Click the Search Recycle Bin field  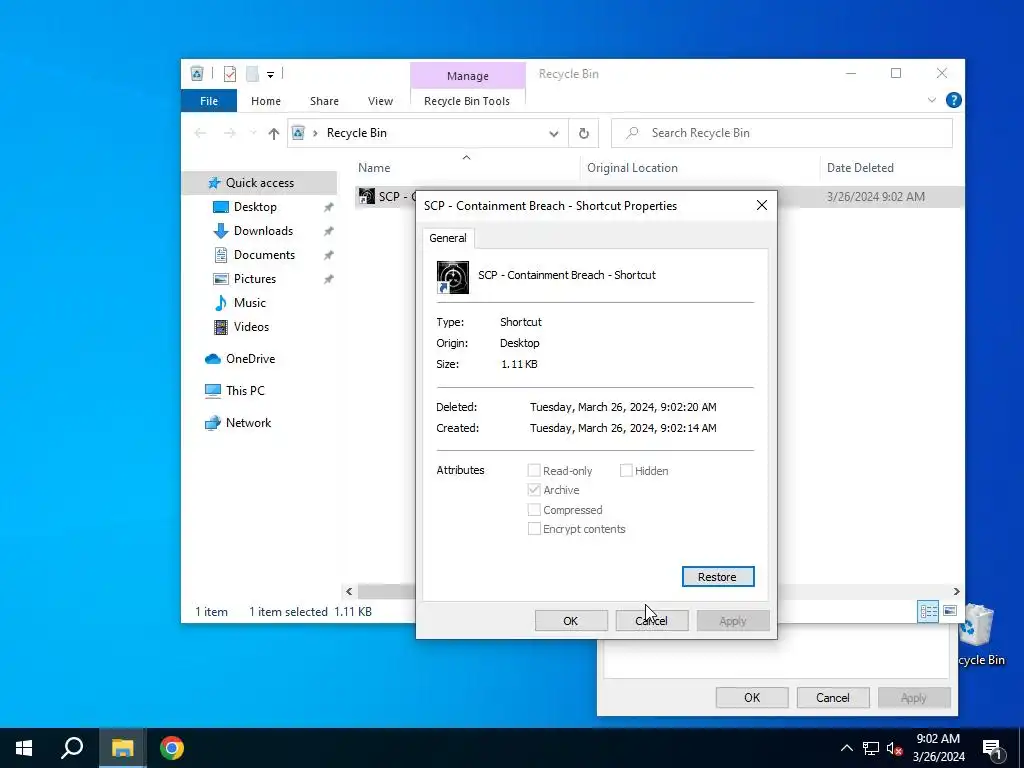pos(782,133)
